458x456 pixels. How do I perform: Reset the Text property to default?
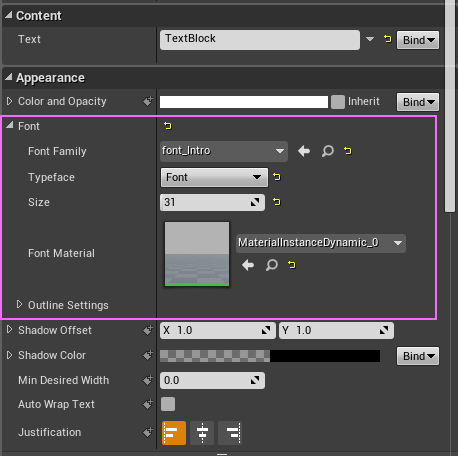tap(387, 39)
